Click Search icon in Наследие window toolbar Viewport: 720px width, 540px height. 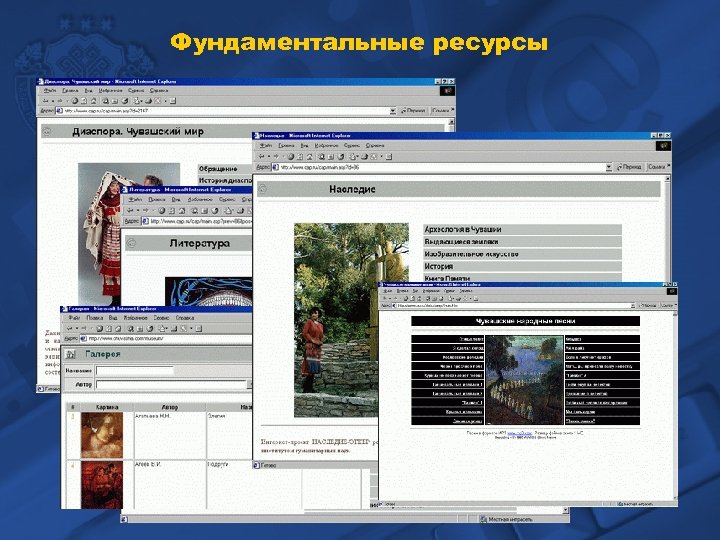pyautogui.click(x=321, y=157)
